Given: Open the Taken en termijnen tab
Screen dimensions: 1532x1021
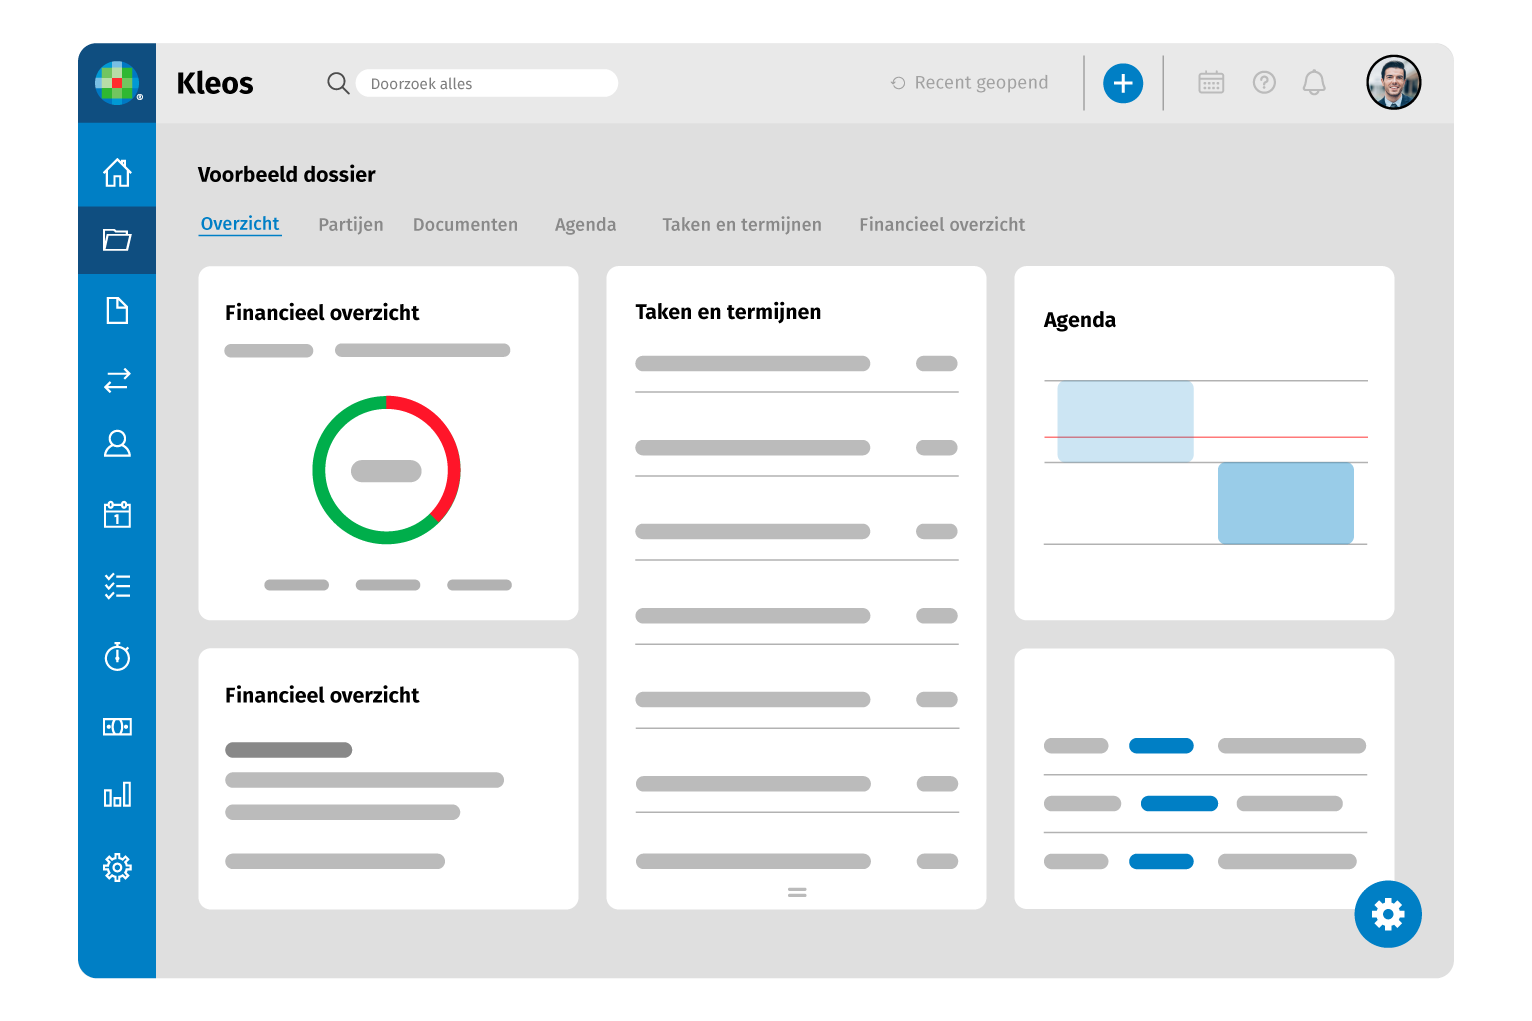Looking at the screenshot, I should (x=741, y=225).
